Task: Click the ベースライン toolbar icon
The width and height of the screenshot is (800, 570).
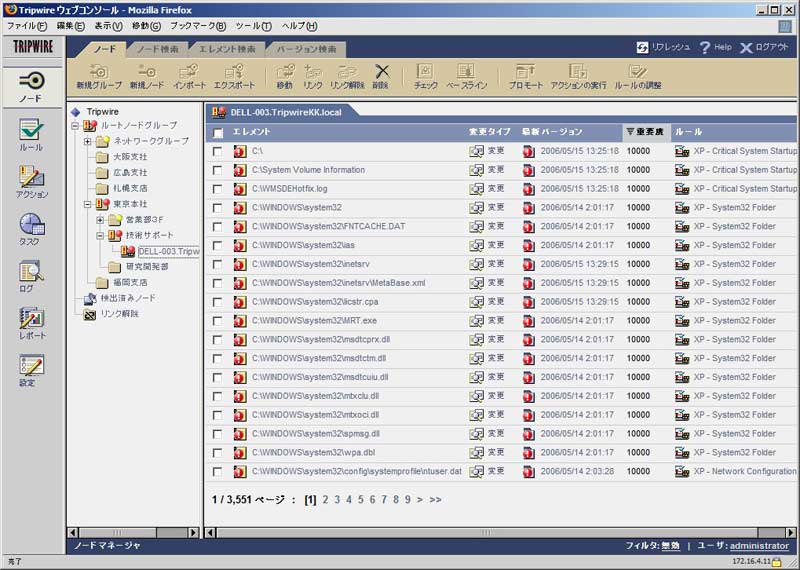Action: 467,77
